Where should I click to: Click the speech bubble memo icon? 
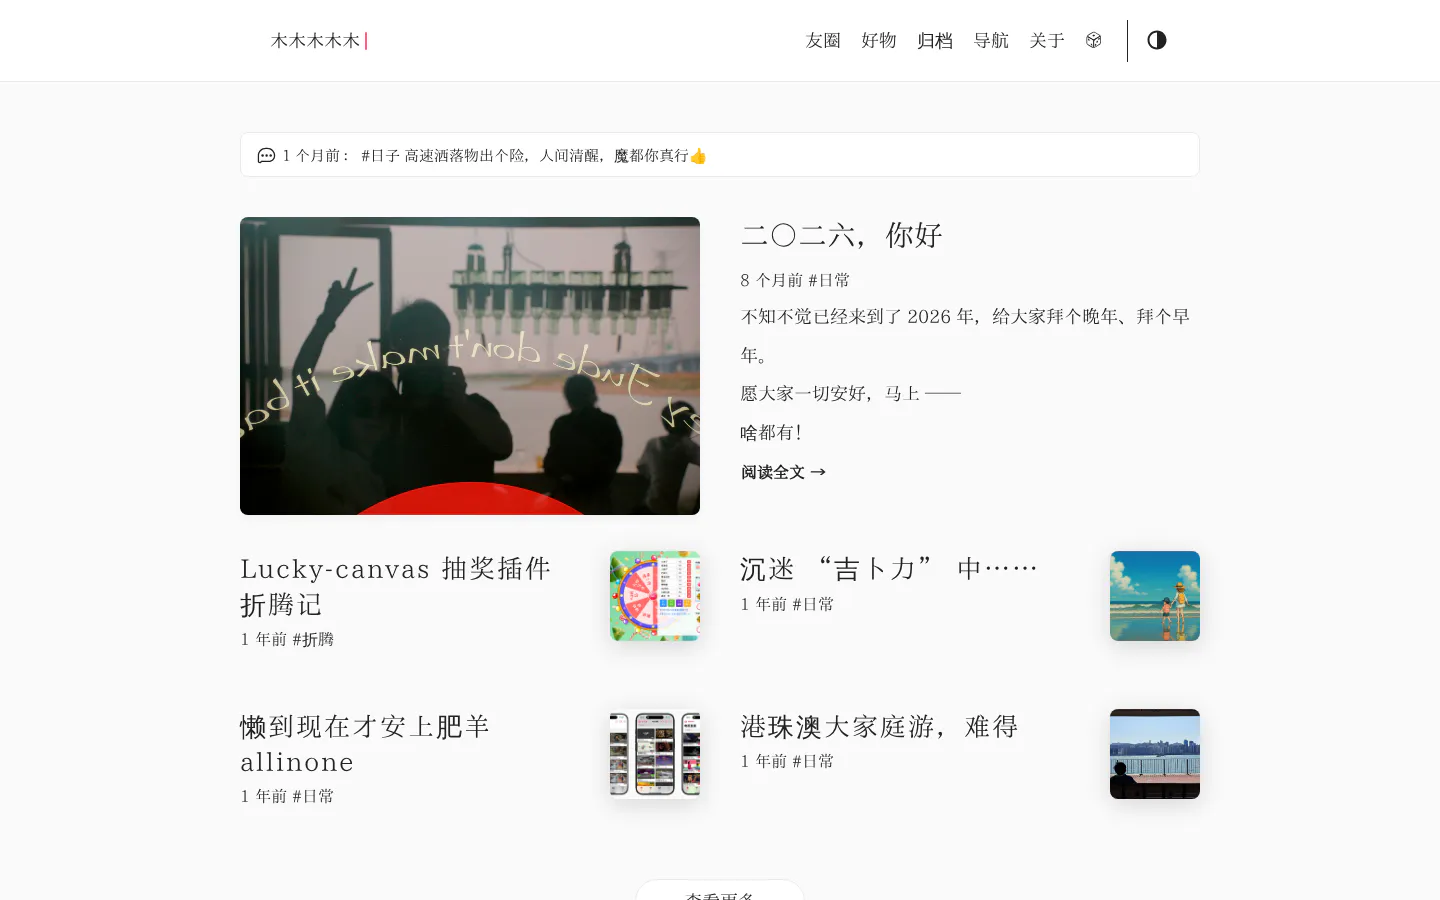click(x=266, y=155)
